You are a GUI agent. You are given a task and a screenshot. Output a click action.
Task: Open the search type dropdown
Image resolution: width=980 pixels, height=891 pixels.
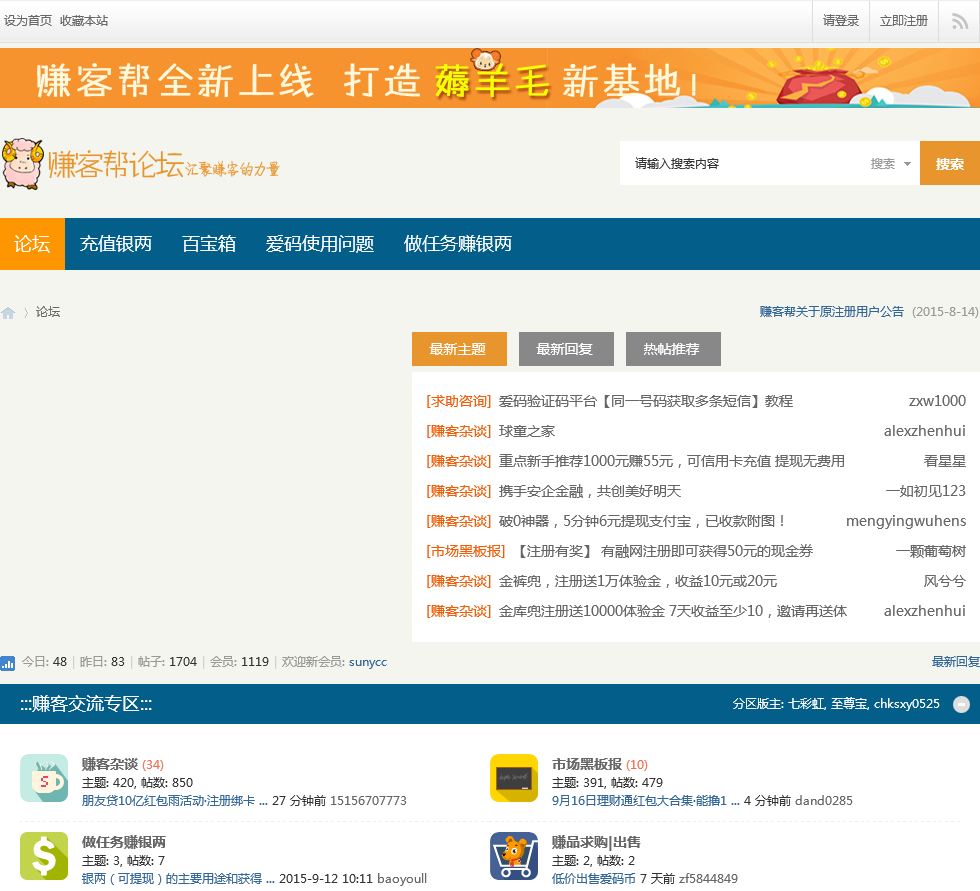[891, 164]
